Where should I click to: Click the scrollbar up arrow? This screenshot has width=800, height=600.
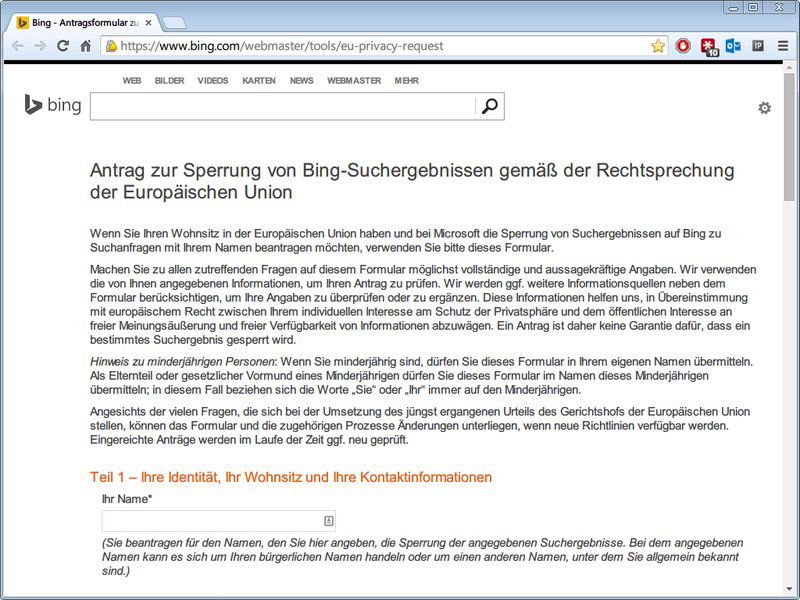click(789, 69)
